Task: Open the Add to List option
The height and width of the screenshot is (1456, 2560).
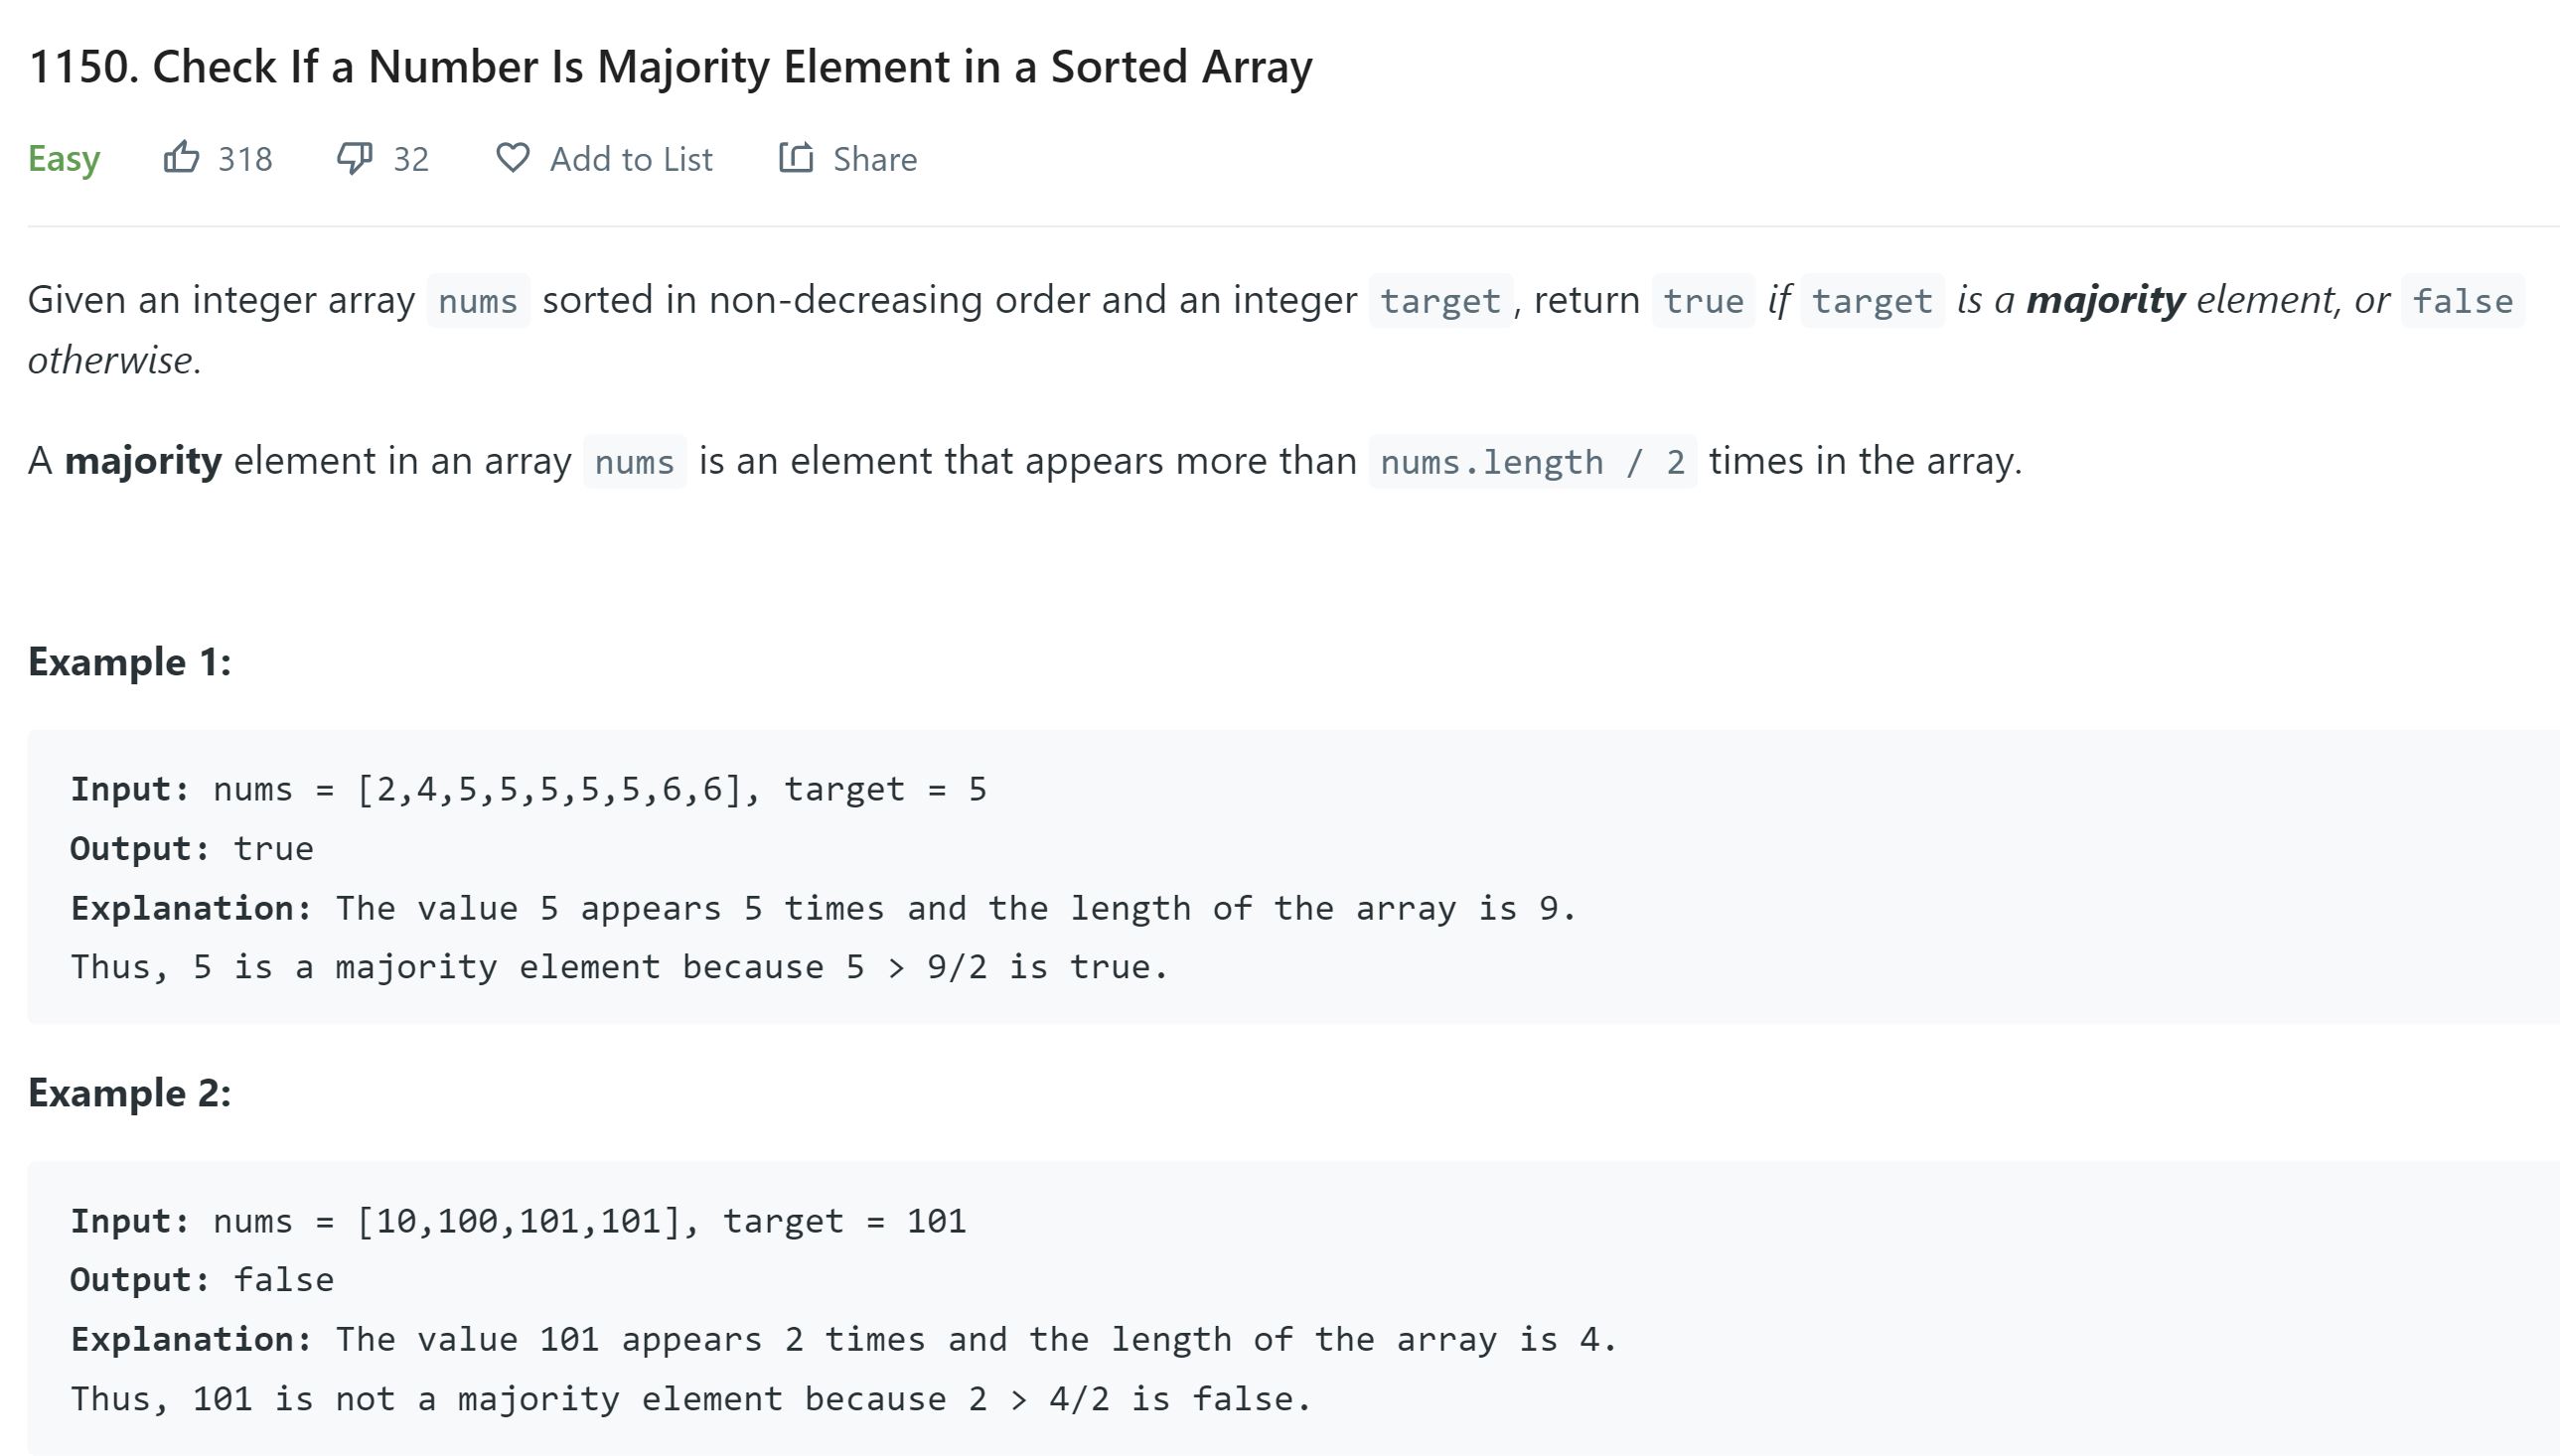Action: pos(630,159)
